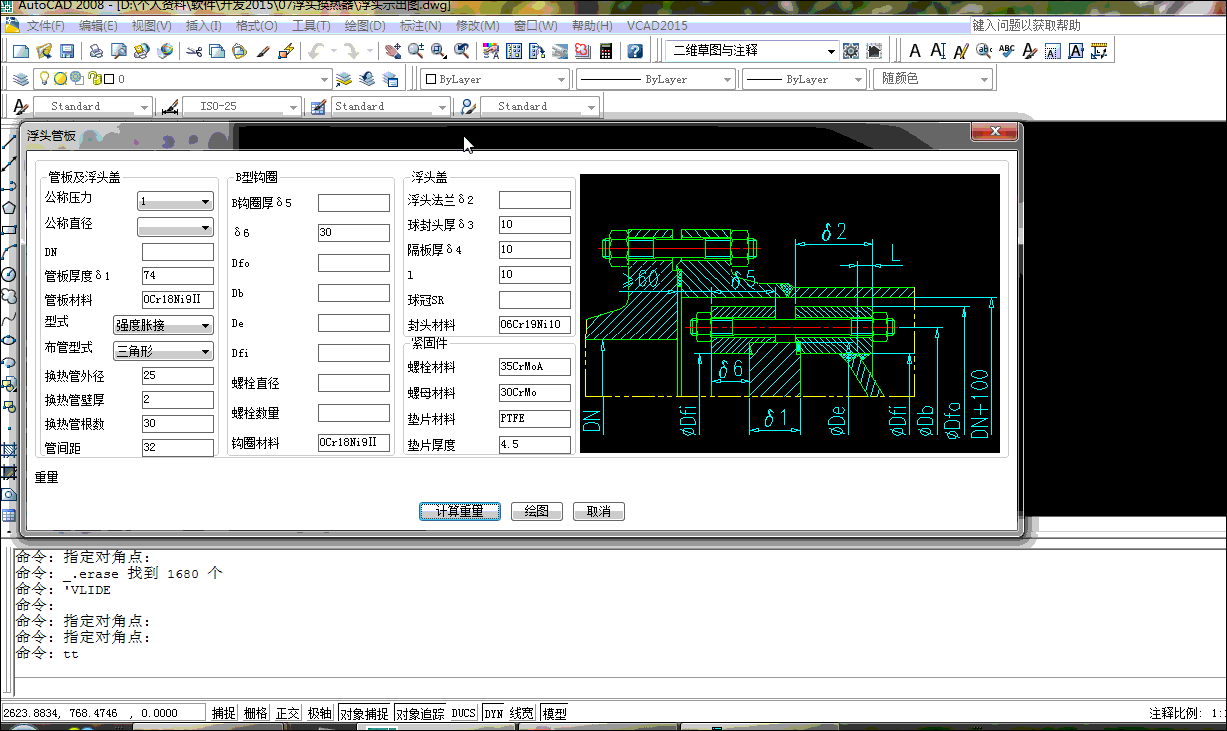This screenshot has height=731, width=1227.
Task: Toggle 正交 ortho mode in the status bar
Action: (x=287, y=713)
